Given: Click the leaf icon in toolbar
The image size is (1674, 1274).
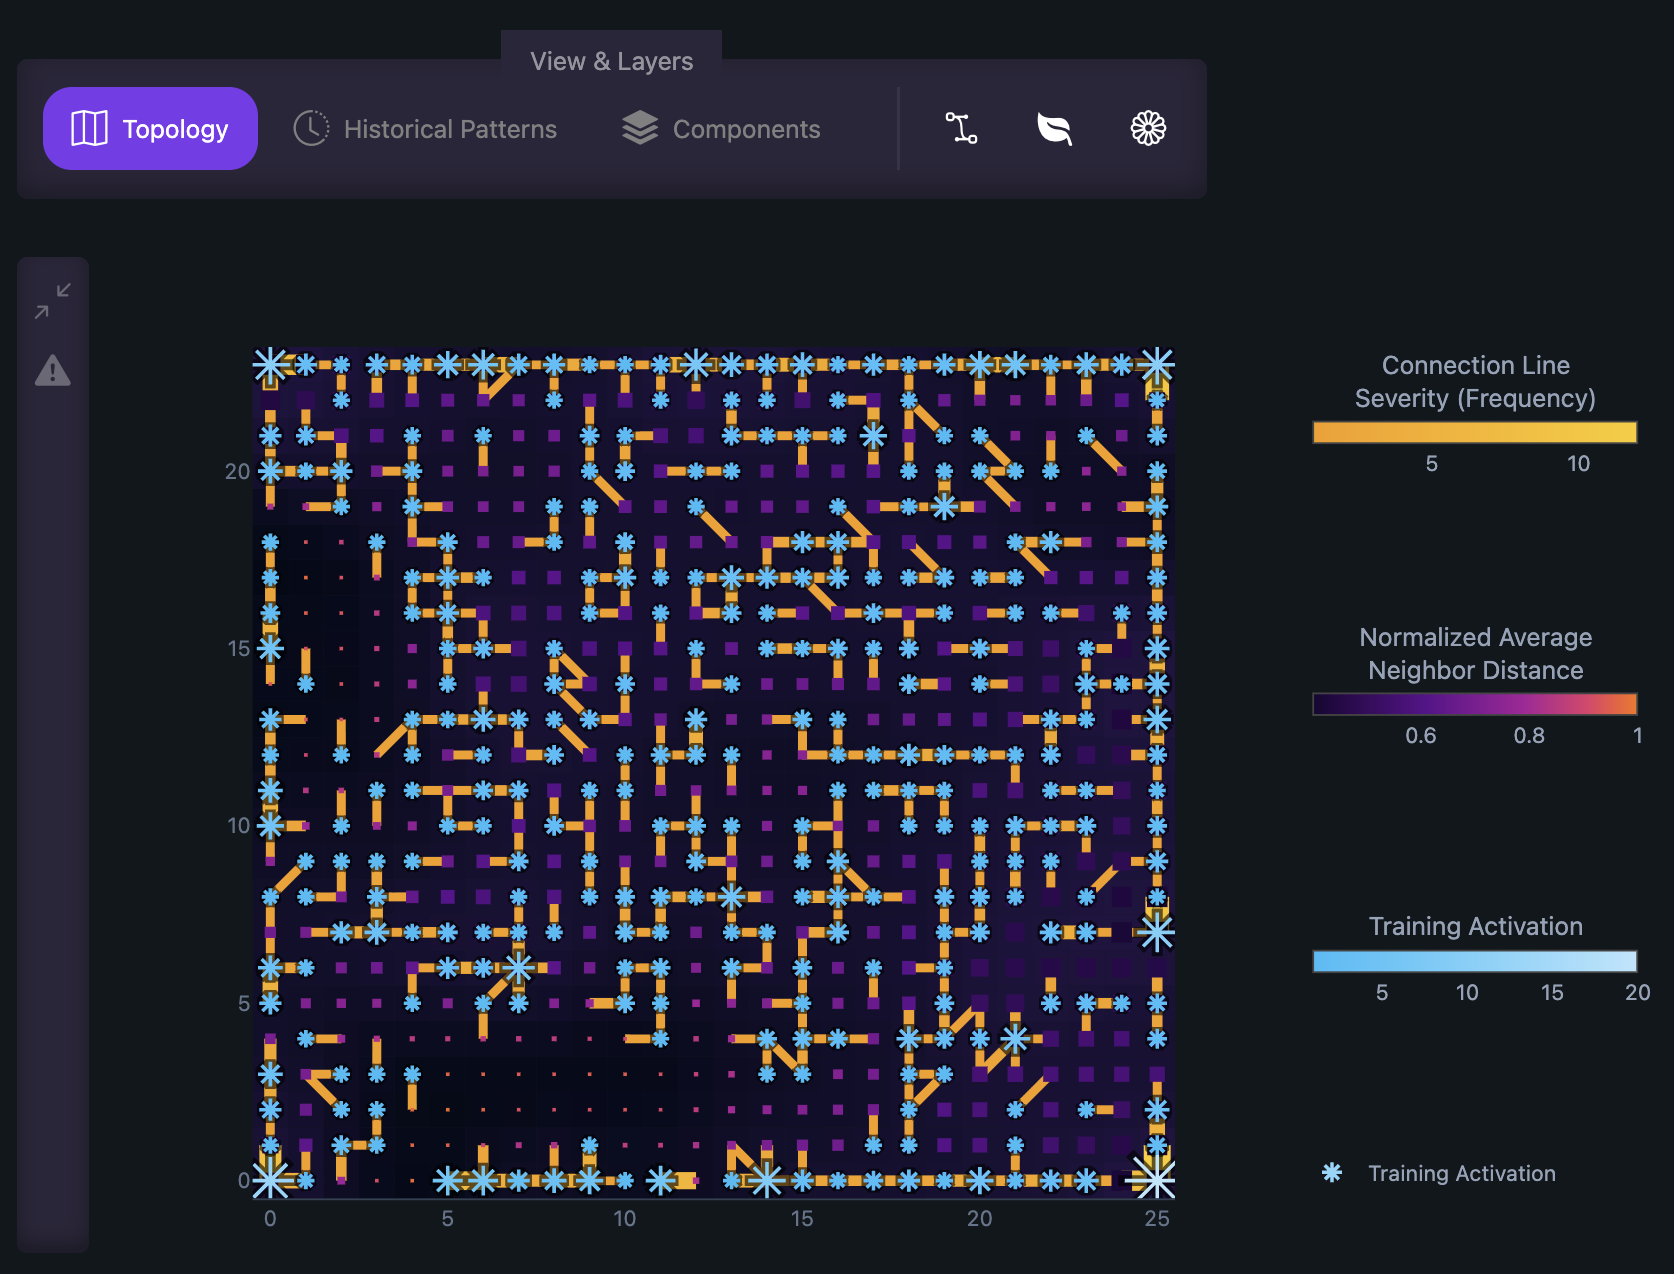Looking at the screenshot, I should pyautogui.click(x=1054, y=128).
